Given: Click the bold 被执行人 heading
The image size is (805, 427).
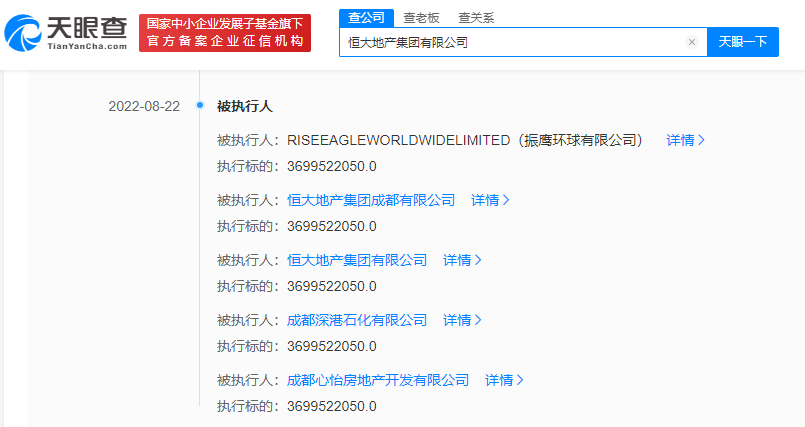Looking at the screenshot, I should [x=244, y=106].
